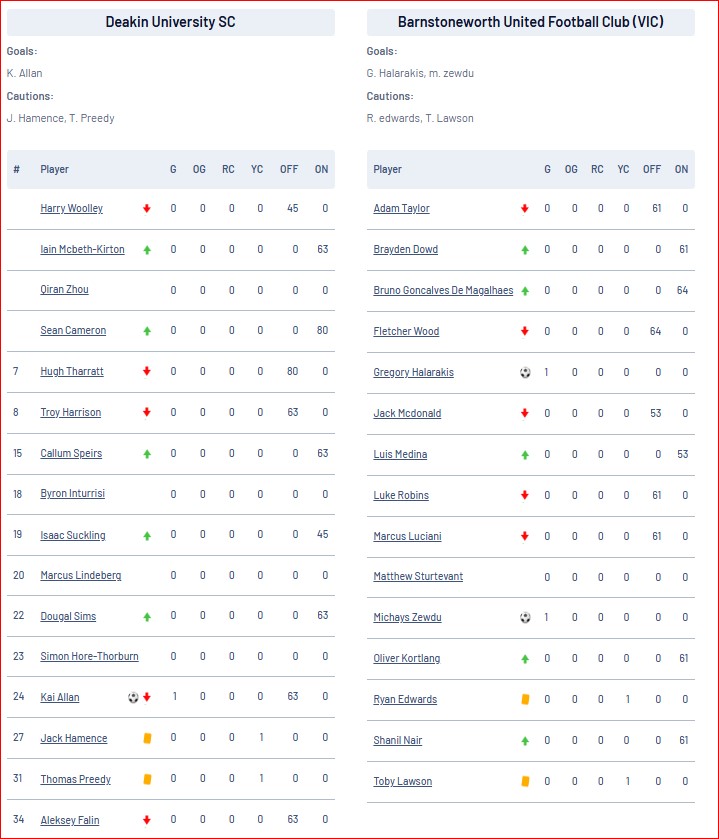Viewport: 719px width, 839px height.
Task: Click the green arrow icon next to Luis Medina
Action: pos(525,455)
